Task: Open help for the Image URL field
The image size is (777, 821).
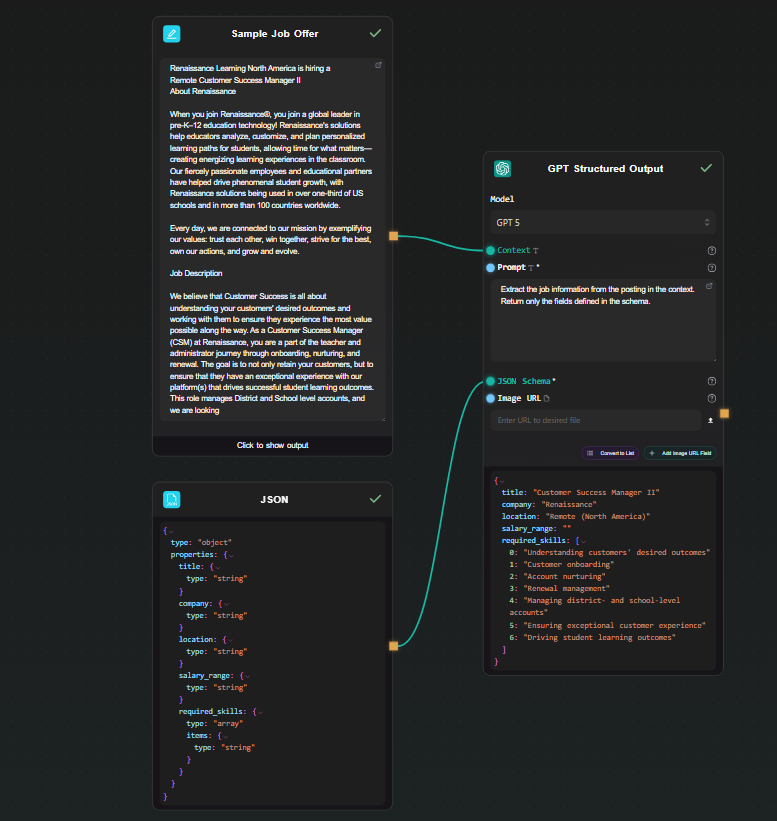Action: (x=712, y=398)
